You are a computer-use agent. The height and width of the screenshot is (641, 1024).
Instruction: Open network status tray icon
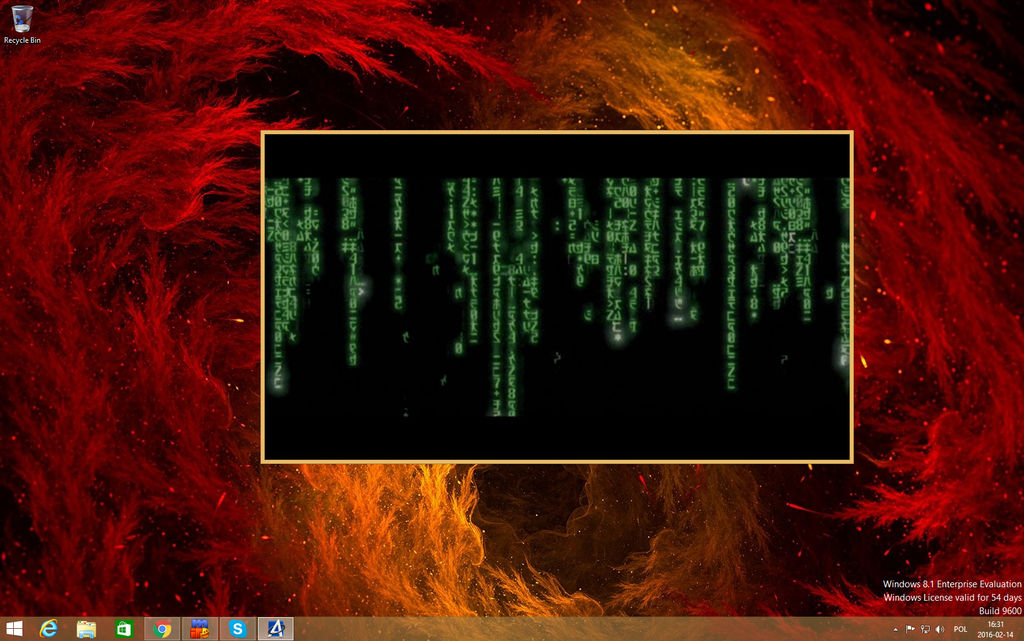pos(925,629)
